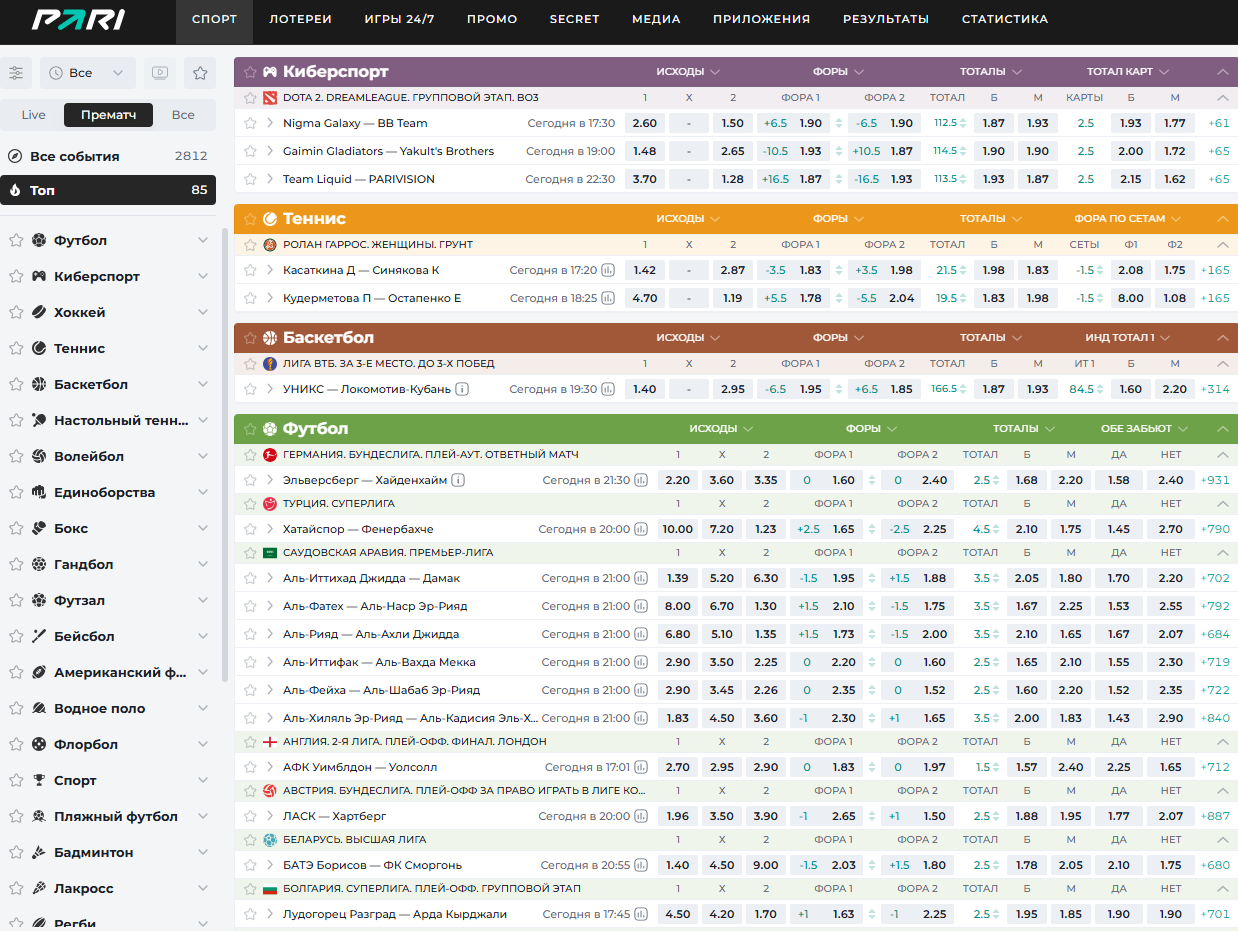Screen dimensions: 1238x931
Task: Click the Бадминтон shuttlecock icon in sidebar
Action: point(39,852)
